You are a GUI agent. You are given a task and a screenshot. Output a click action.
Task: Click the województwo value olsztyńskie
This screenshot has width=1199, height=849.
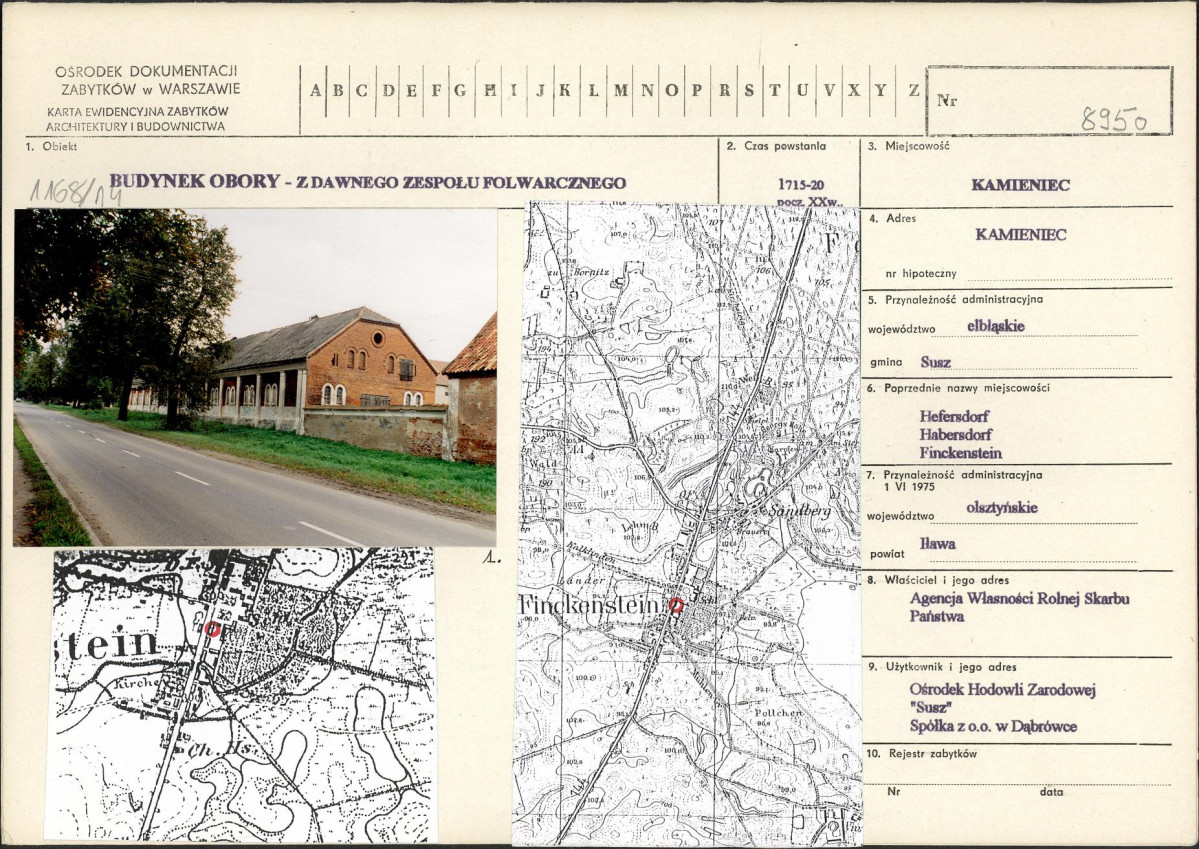1002,508
